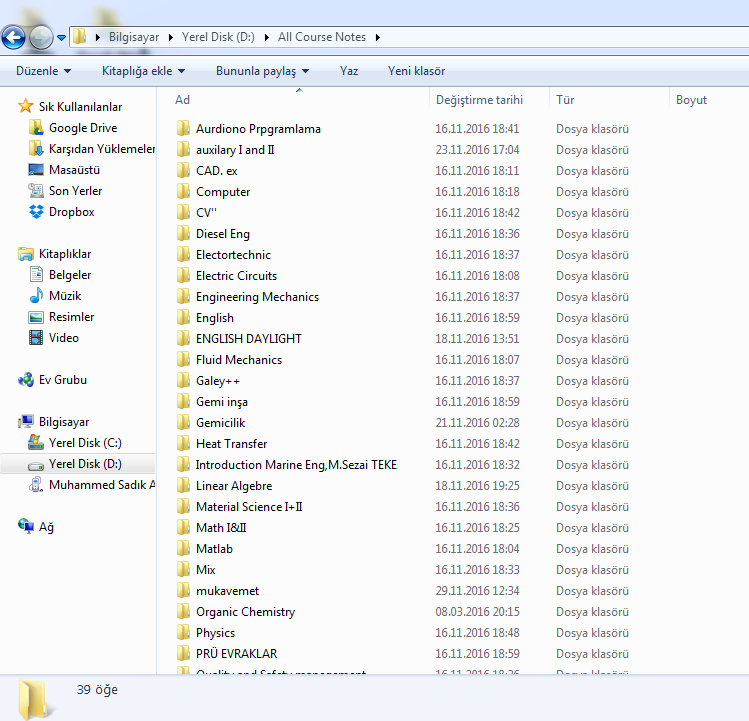Click the Dropbox icon in favorites

tap(37, 212)
